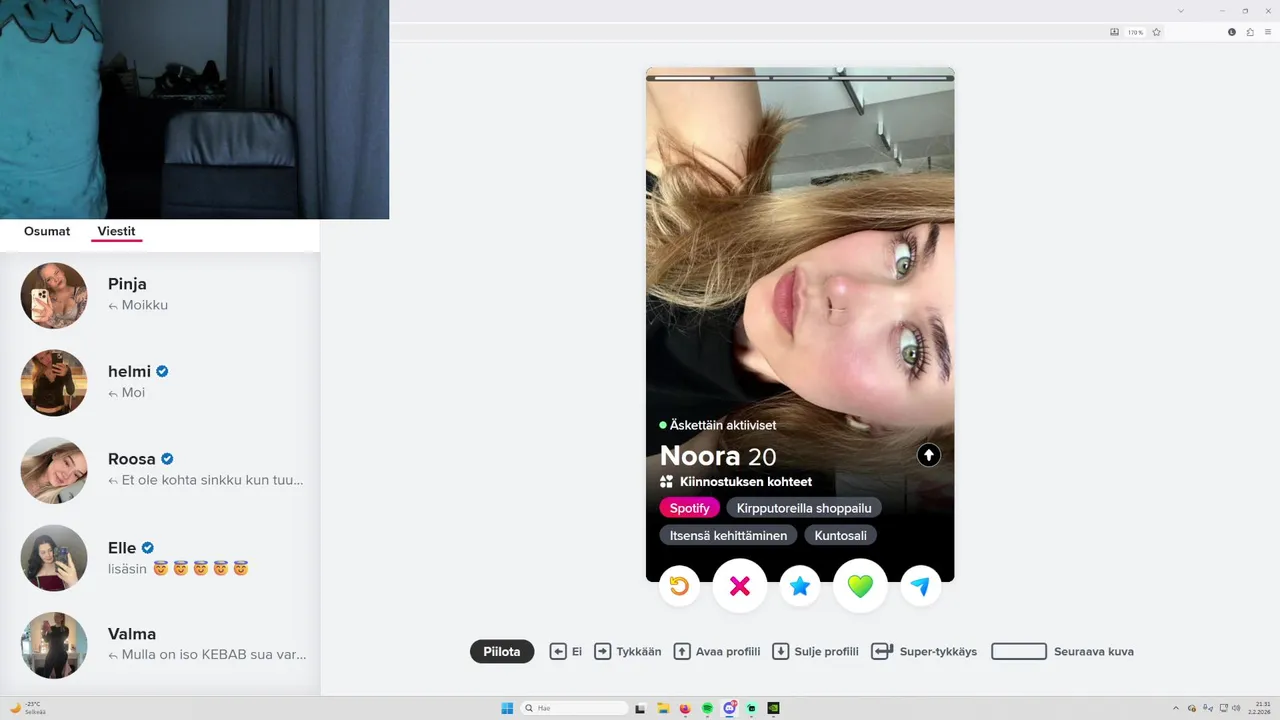The width and height of the screenshot is (1280, 720).
Task: Click the up arrow key icon for Avaa profiili
Action: pyautogui.click(x=682, y=651)
